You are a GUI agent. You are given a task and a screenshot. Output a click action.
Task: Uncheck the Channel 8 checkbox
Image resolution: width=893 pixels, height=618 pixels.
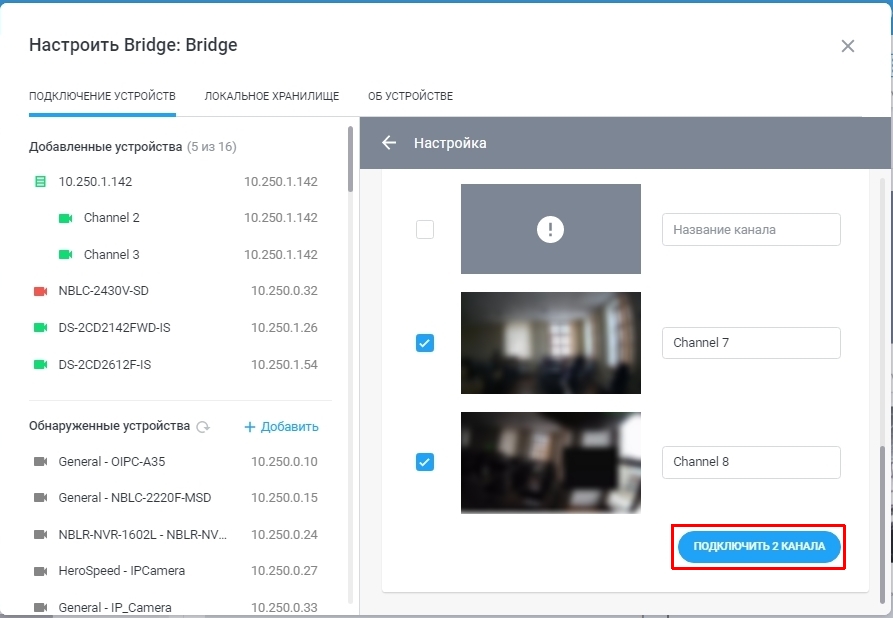coord(425,462)
